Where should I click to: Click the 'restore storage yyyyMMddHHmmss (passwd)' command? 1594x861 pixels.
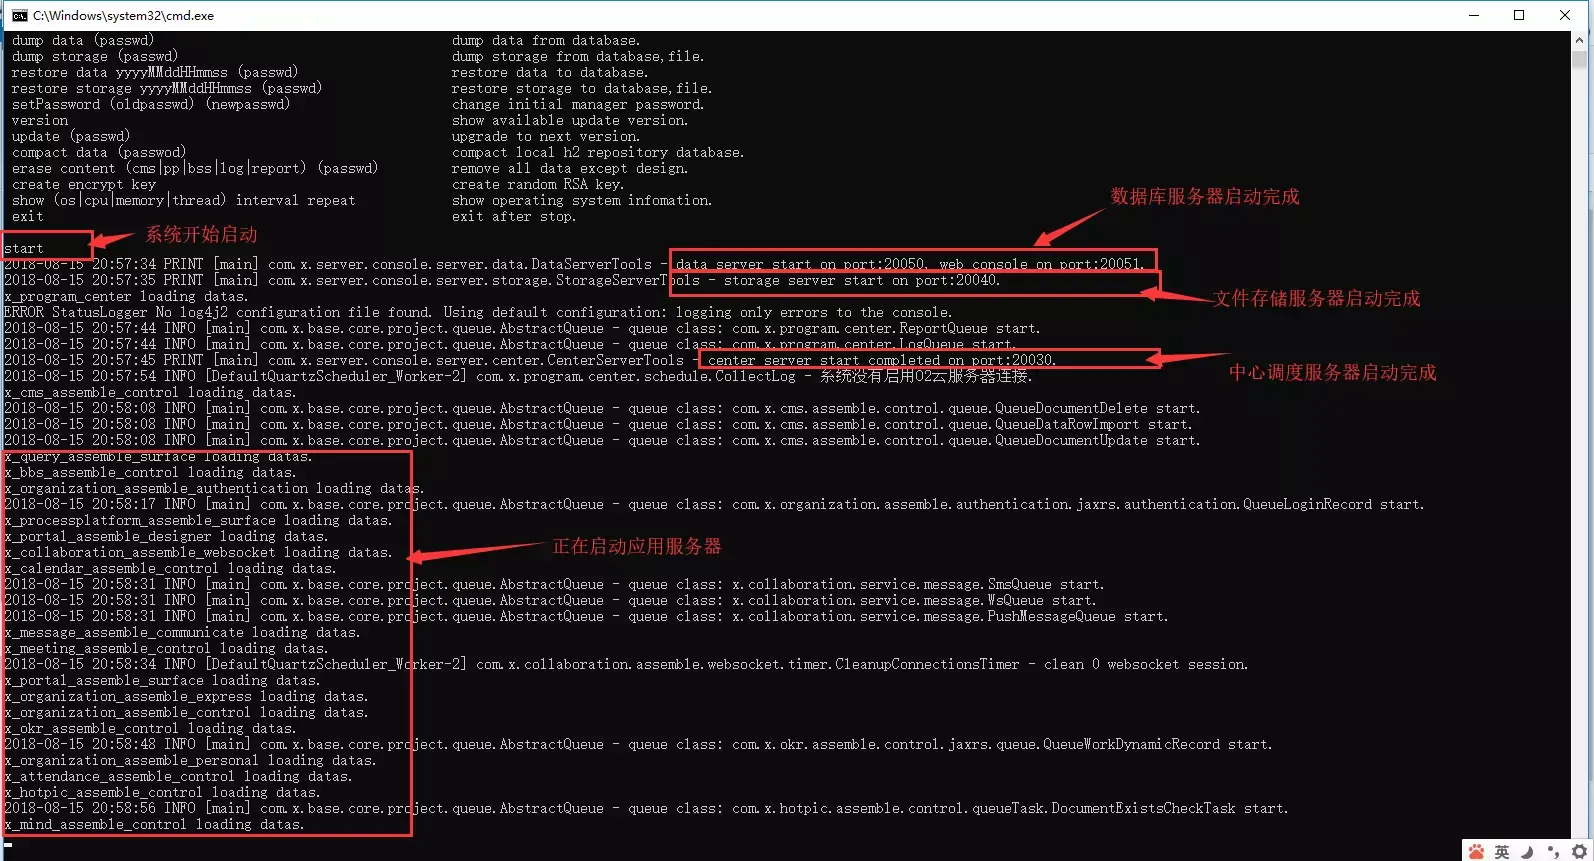(167, 89)
